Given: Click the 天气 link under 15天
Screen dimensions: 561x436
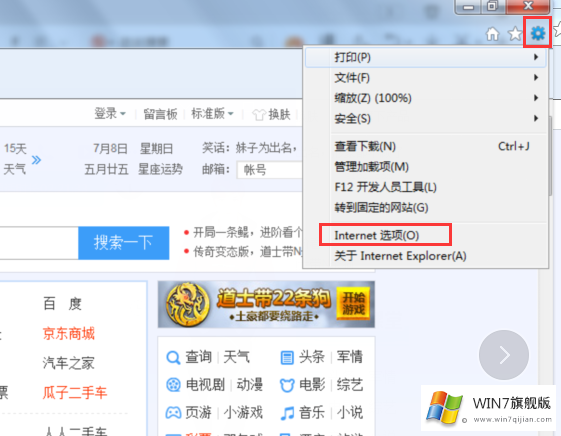Looking at the screenshot, I should pos(15,169).
